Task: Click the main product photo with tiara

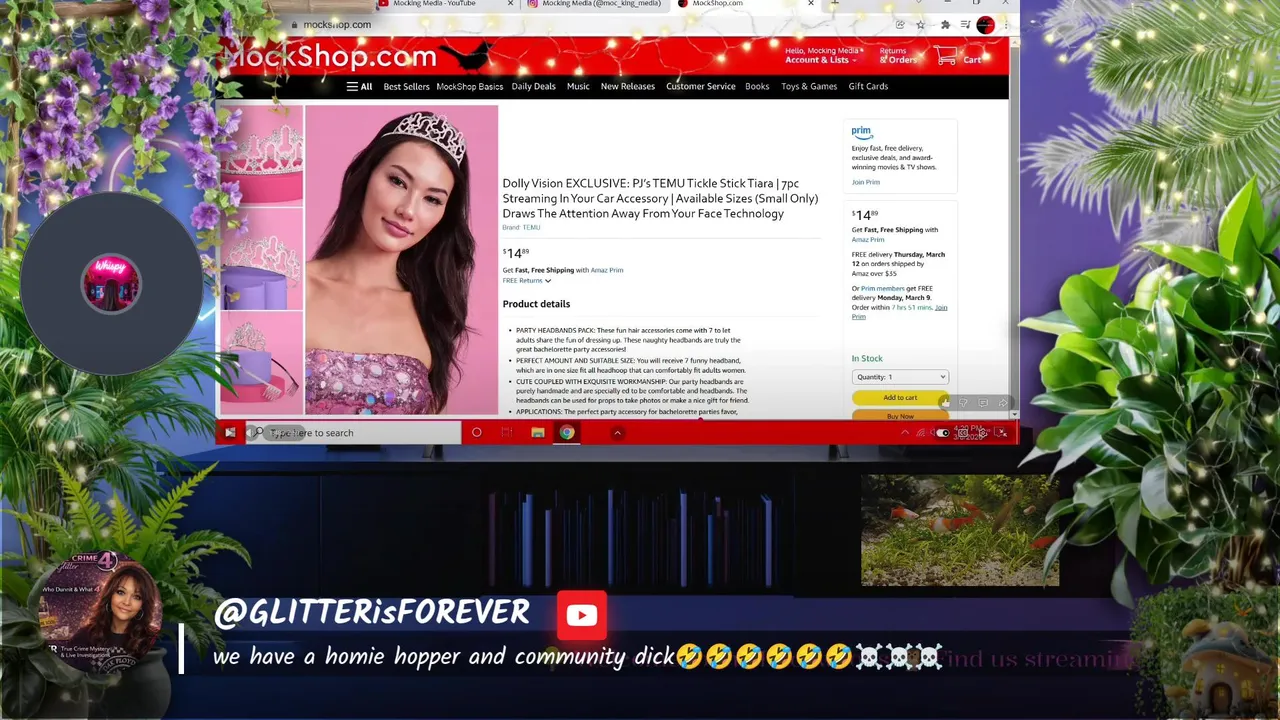Action: (x=401, y=260)
